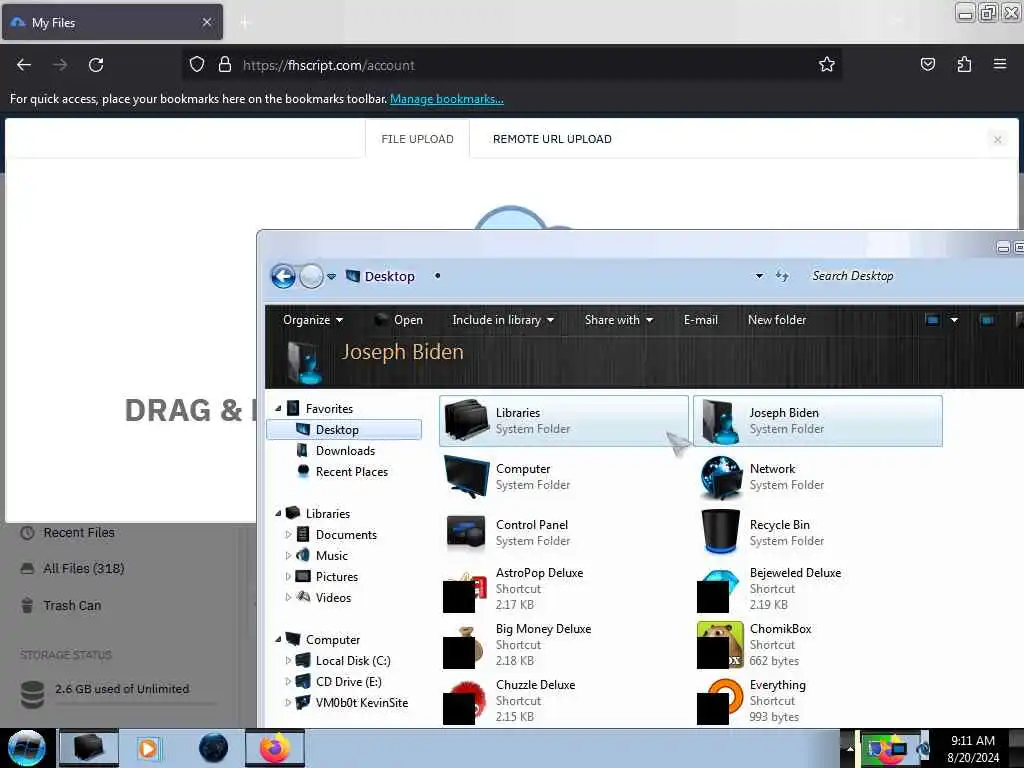Open the Organize menu
The height and width of the screenshot is (768, 1024).
coord(313,320)
